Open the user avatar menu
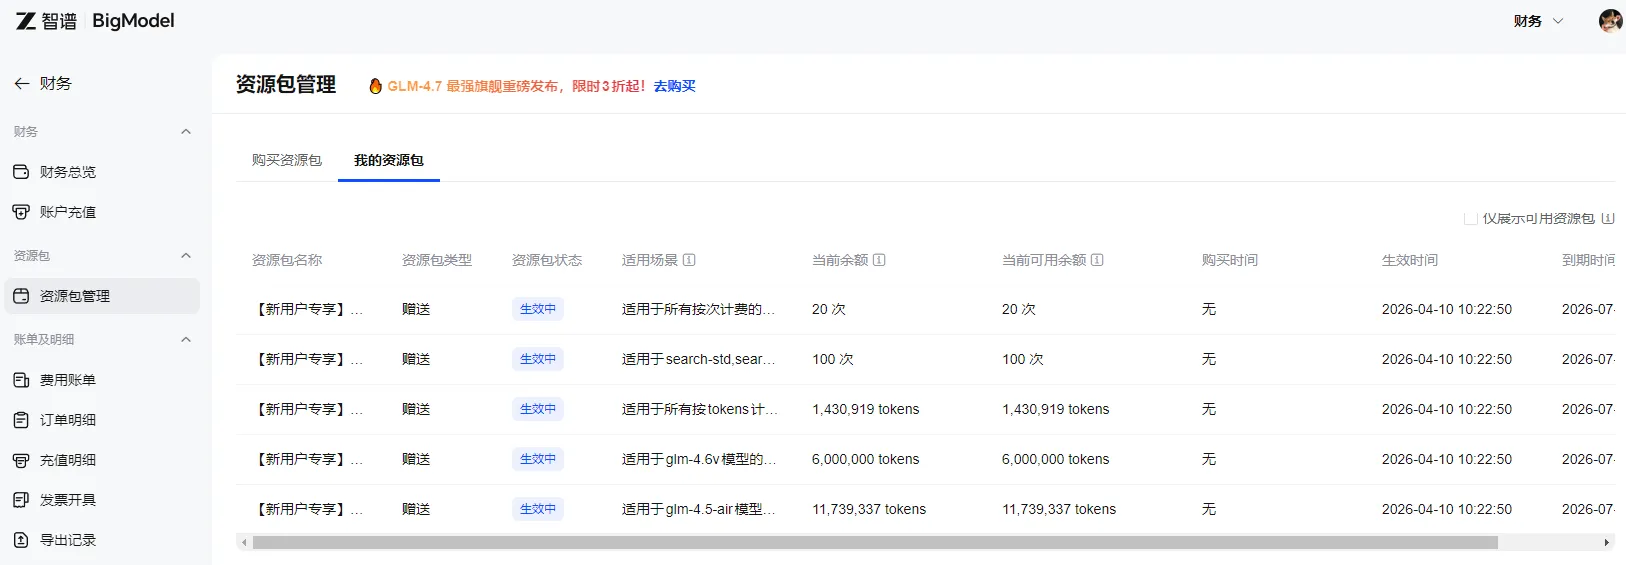The image size is (1626, 565). coord(1610,21)
